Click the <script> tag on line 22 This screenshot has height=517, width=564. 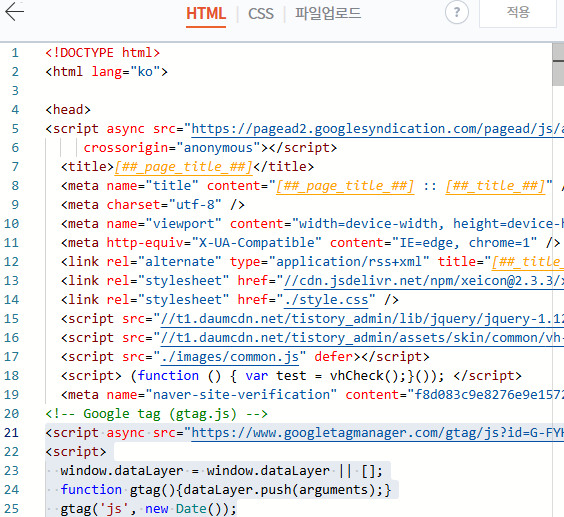click(76, 452)
